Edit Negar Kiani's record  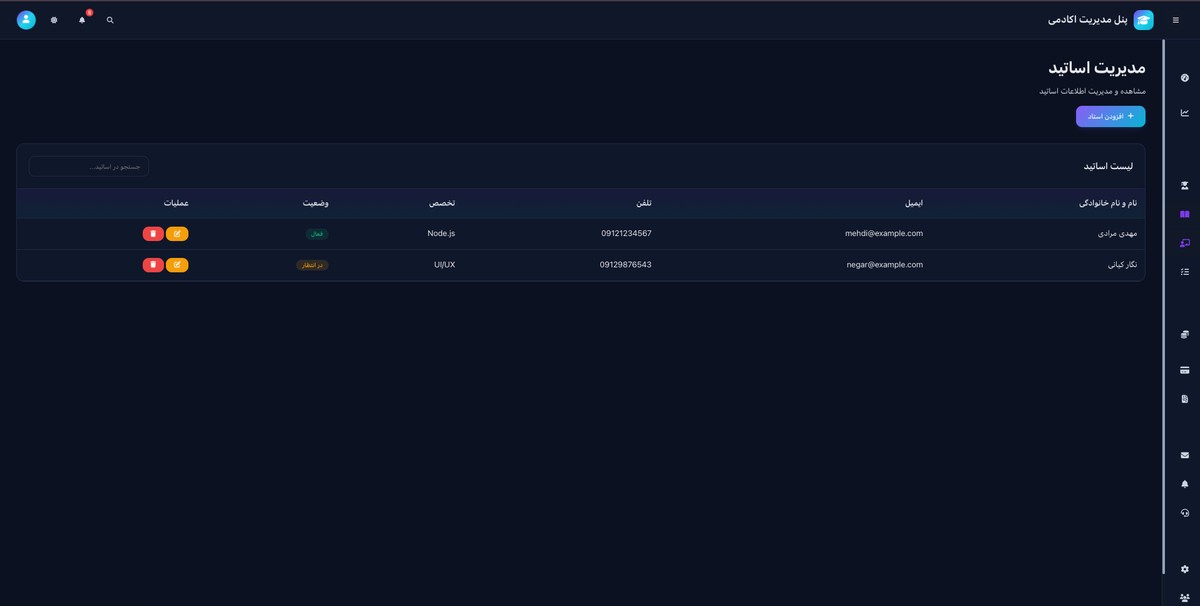177,265
